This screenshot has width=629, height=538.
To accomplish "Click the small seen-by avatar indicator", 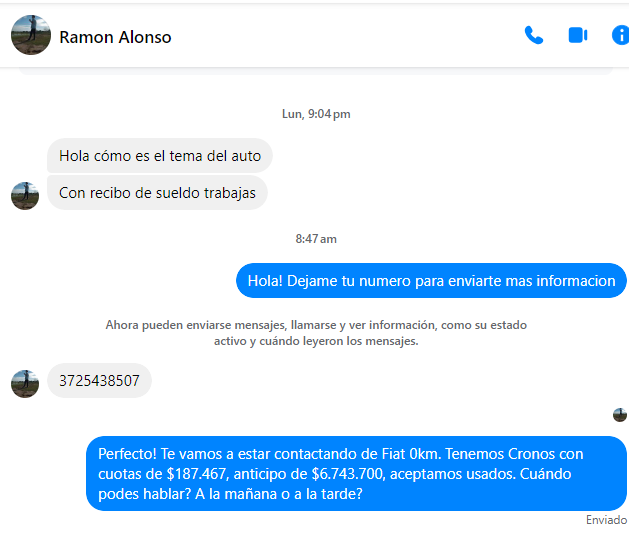I will pos(620,415).
